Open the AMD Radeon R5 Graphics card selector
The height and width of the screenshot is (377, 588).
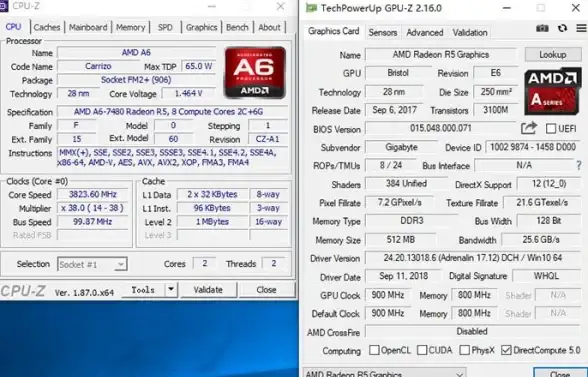click(385, 373)
